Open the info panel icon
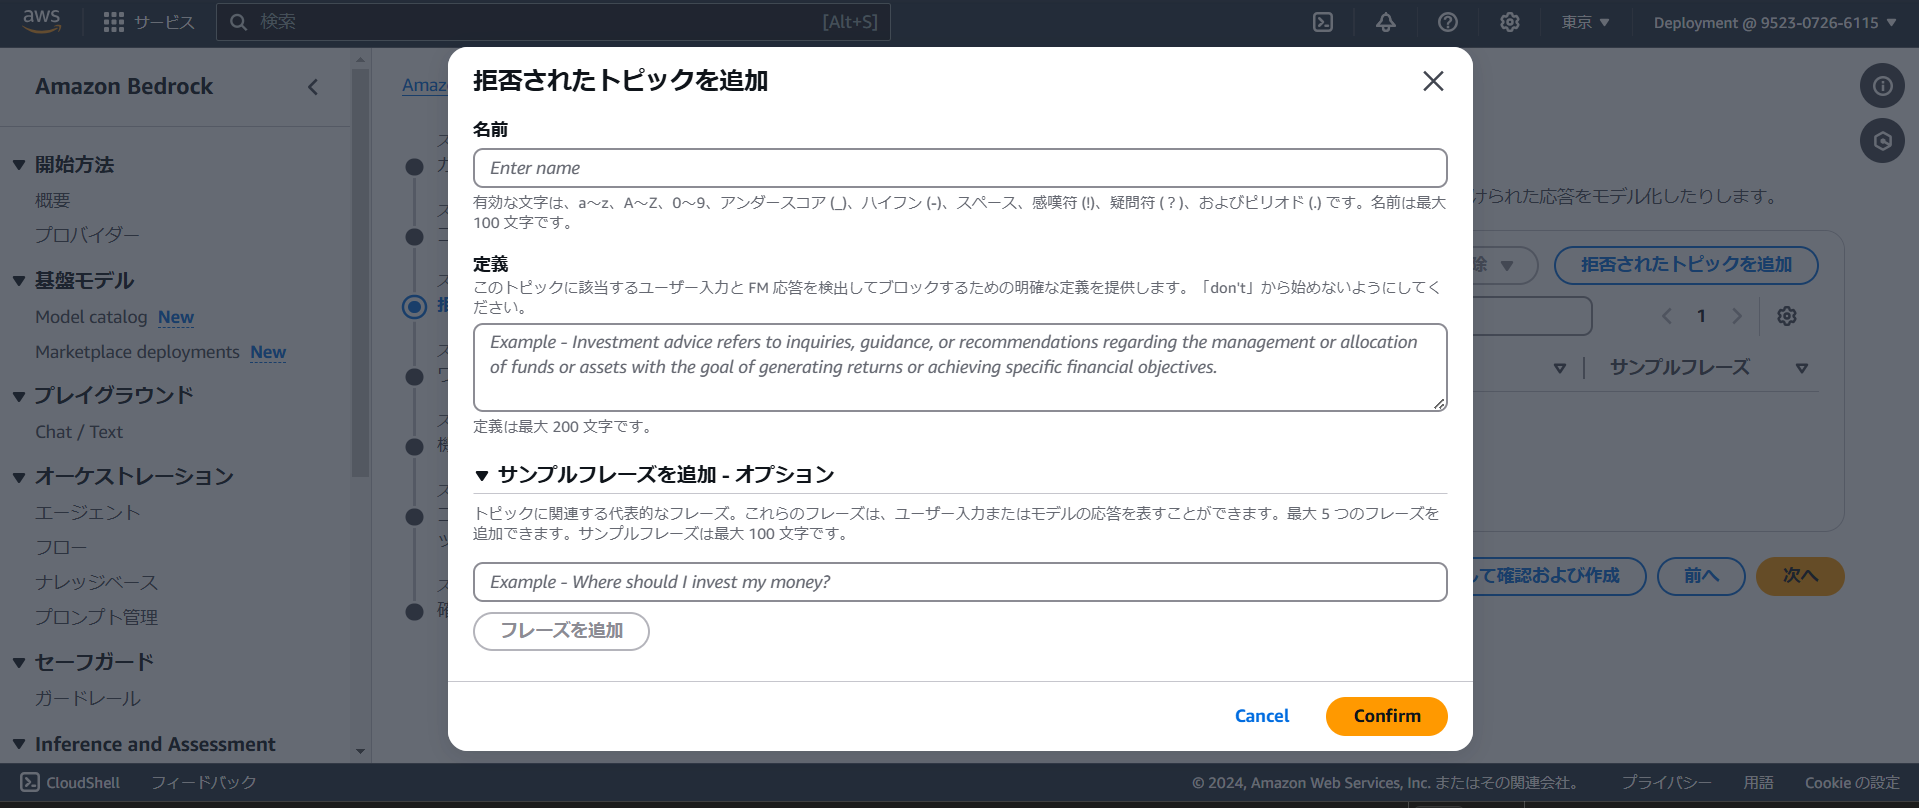 1882,86
